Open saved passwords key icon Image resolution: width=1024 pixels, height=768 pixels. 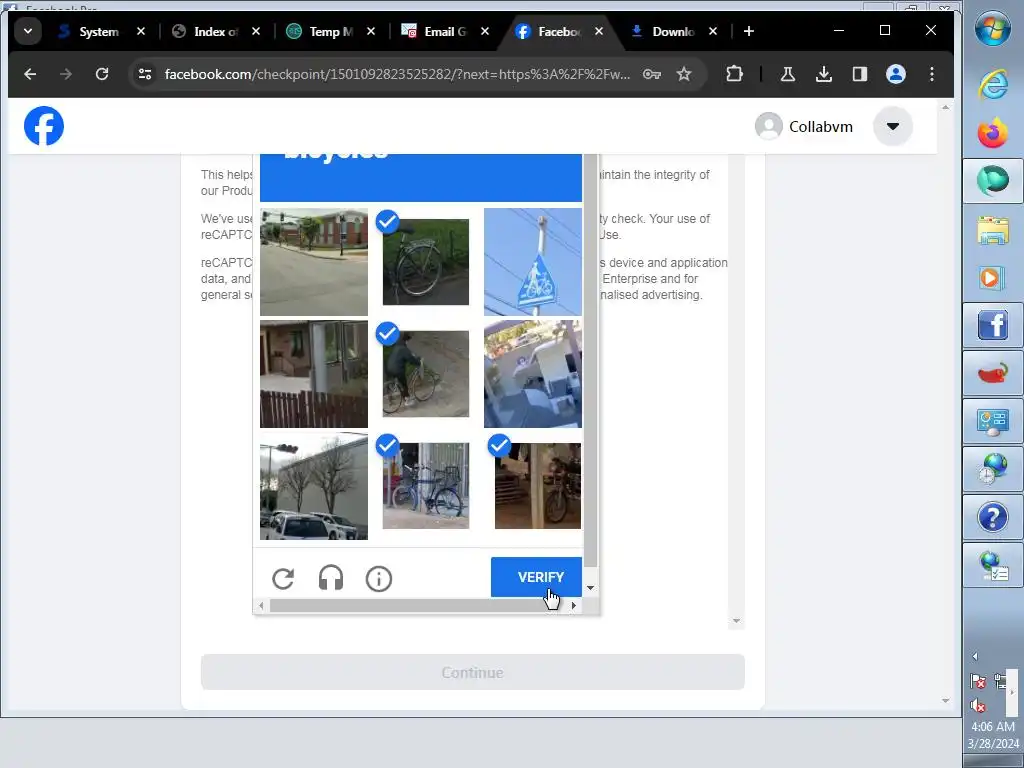652,74
